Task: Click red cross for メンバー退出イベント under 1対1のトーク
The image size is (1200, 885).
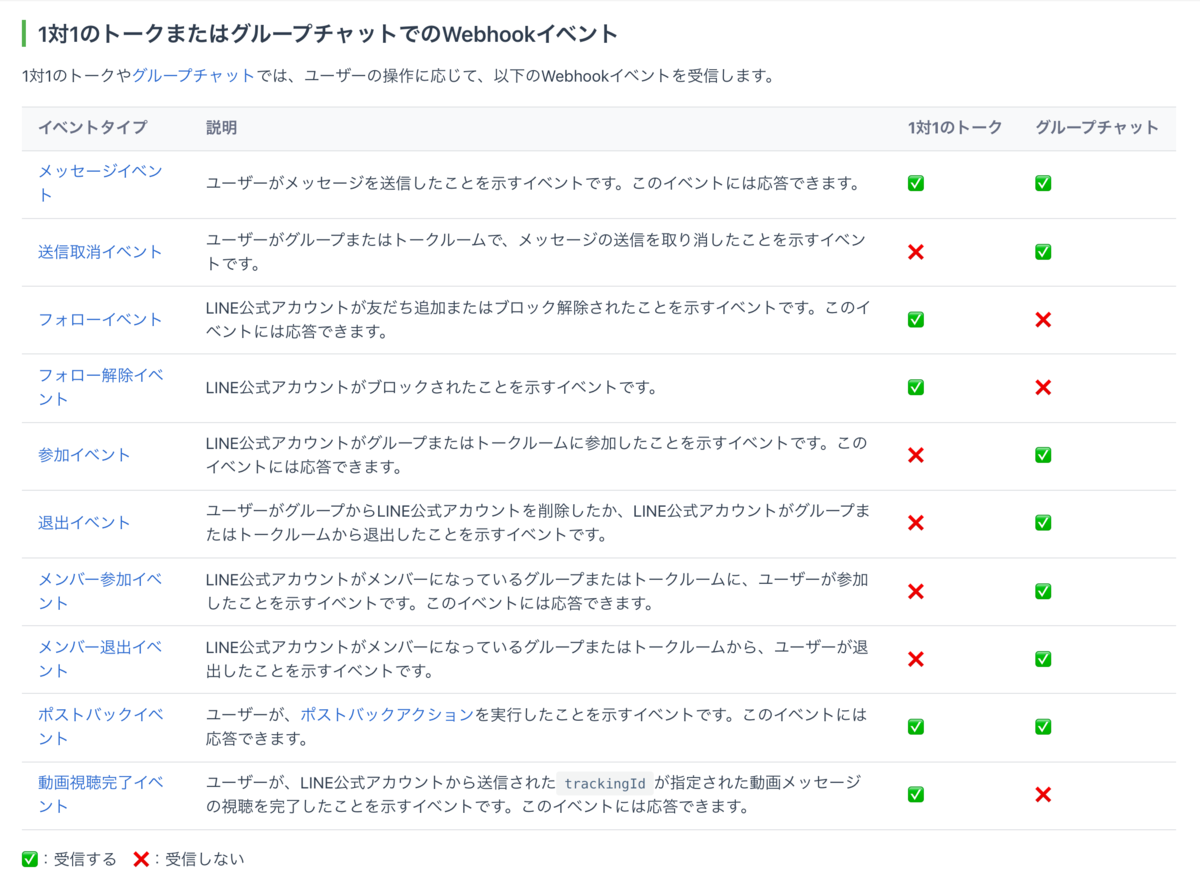Action: click(x=915, y=659)
